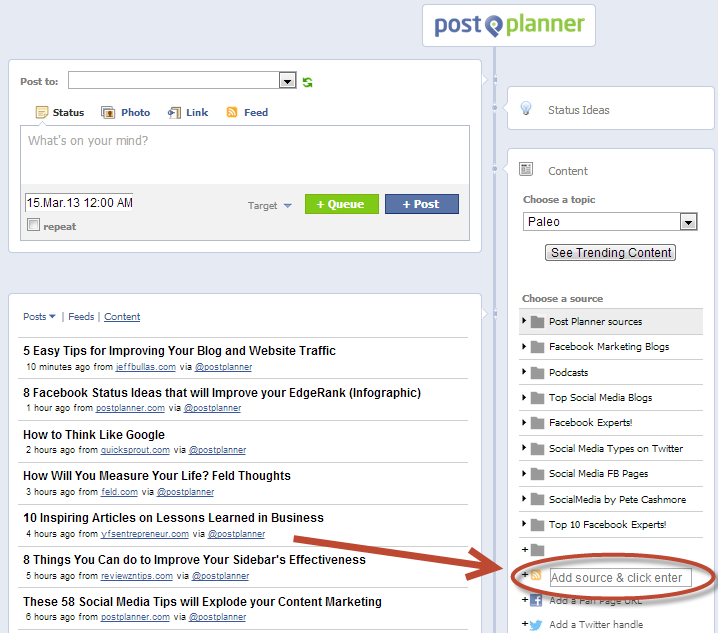This screenshot has width=718, height=633.
Task: Open the Post to dropdown arrow
Action: pos(288,81)
